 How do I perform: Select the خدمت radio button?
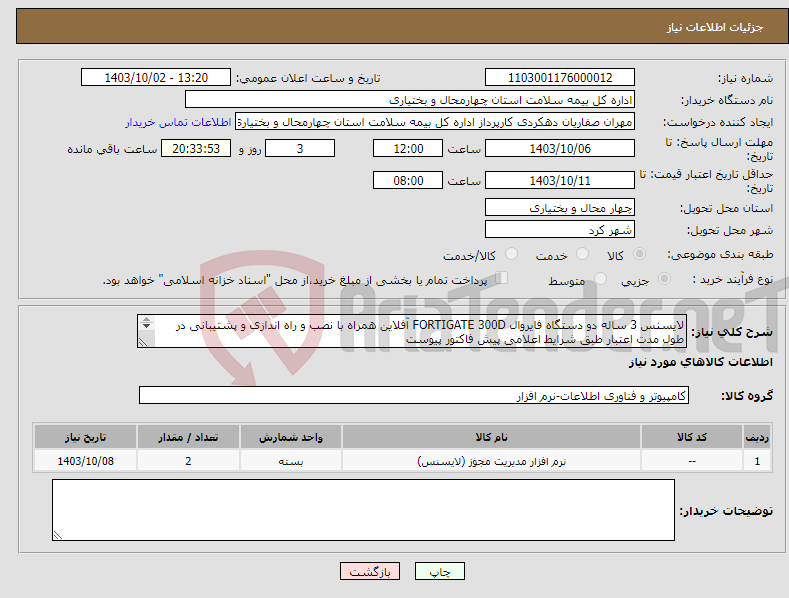582,254
